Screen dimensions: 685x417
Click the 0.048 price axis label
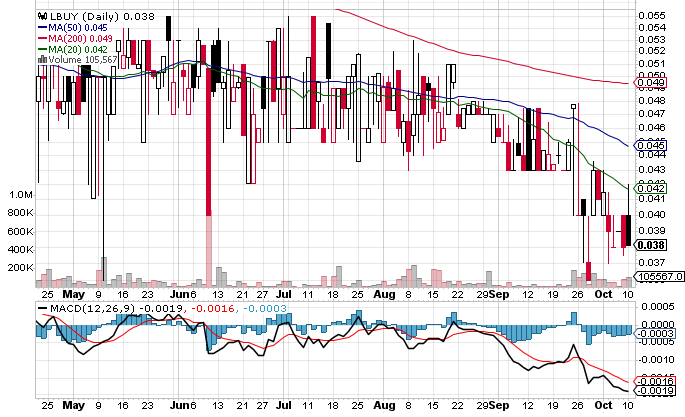652,100
